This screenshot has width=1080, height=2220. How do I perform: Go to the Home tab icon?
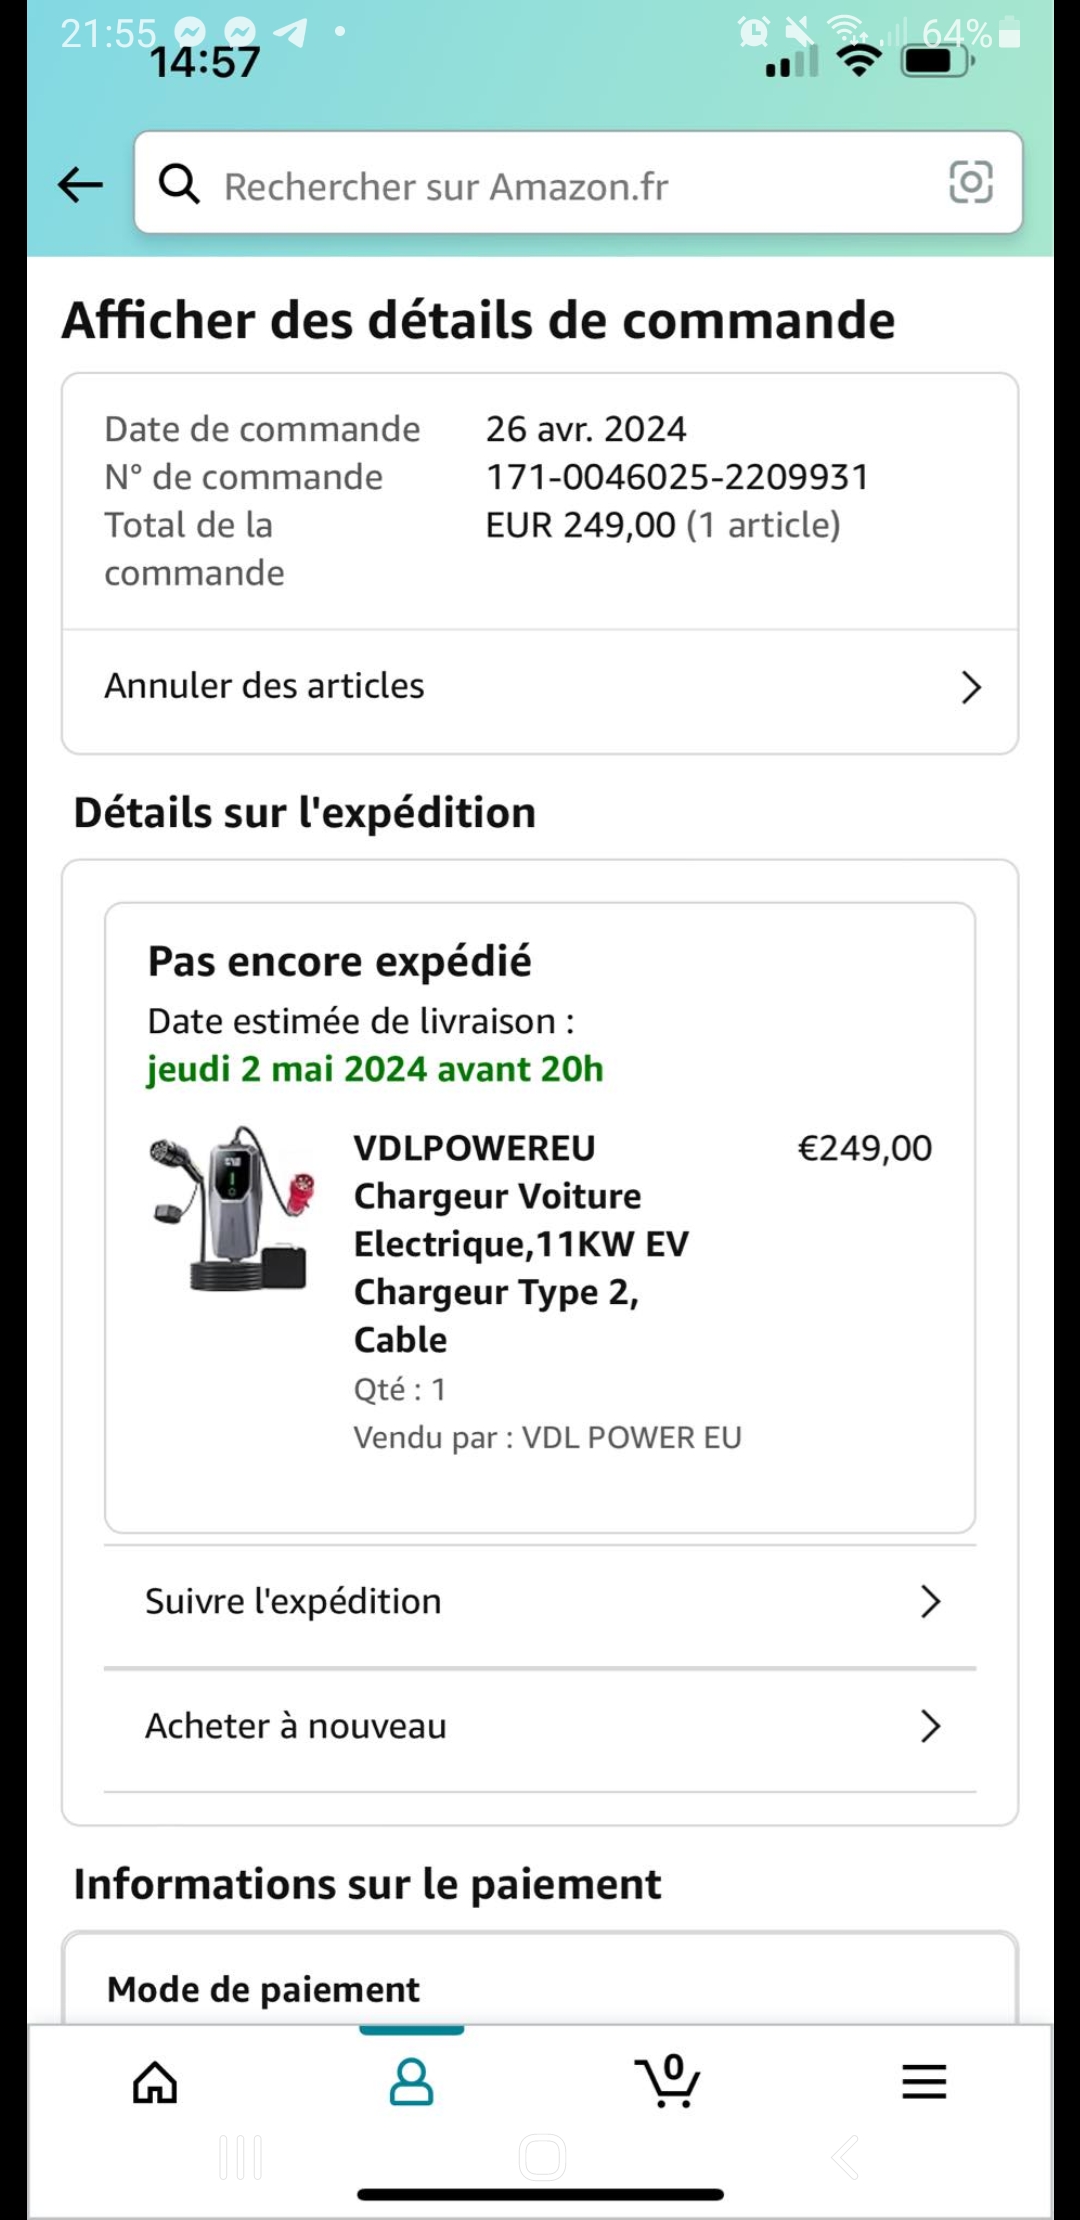(155, 2083)
